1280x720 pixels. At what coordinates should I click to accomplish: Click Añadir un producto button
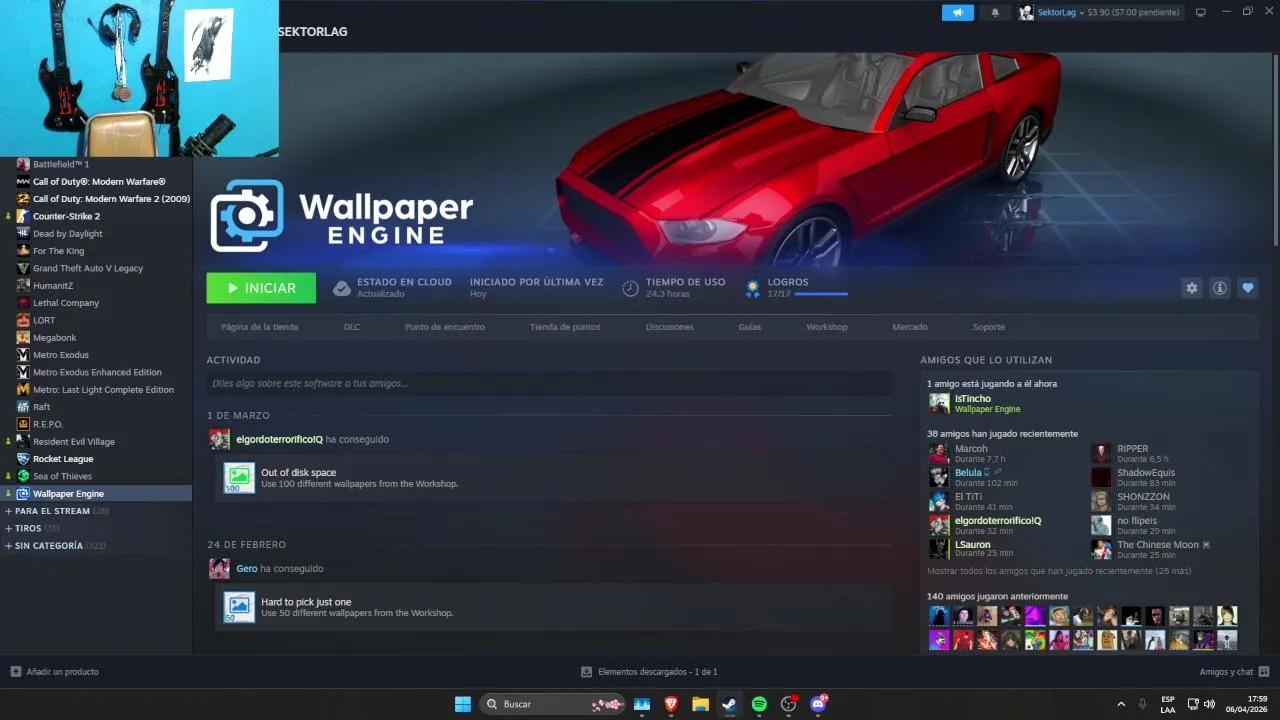[55, 672]
